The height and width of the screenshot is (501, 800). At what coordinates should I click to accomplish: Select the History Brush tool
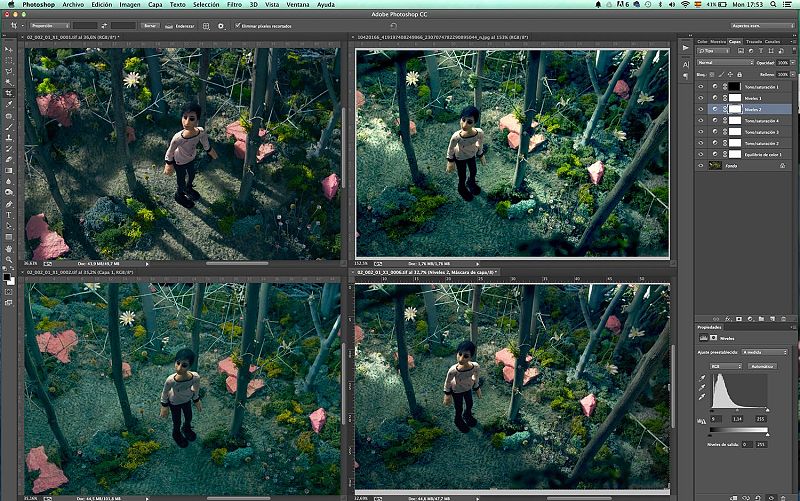pos(9,148)
